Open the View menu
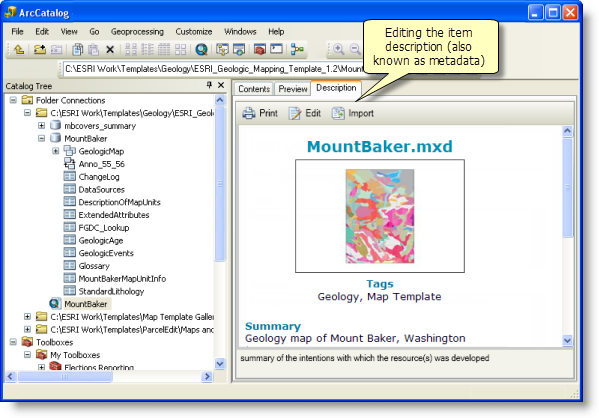 pos(69,32)
